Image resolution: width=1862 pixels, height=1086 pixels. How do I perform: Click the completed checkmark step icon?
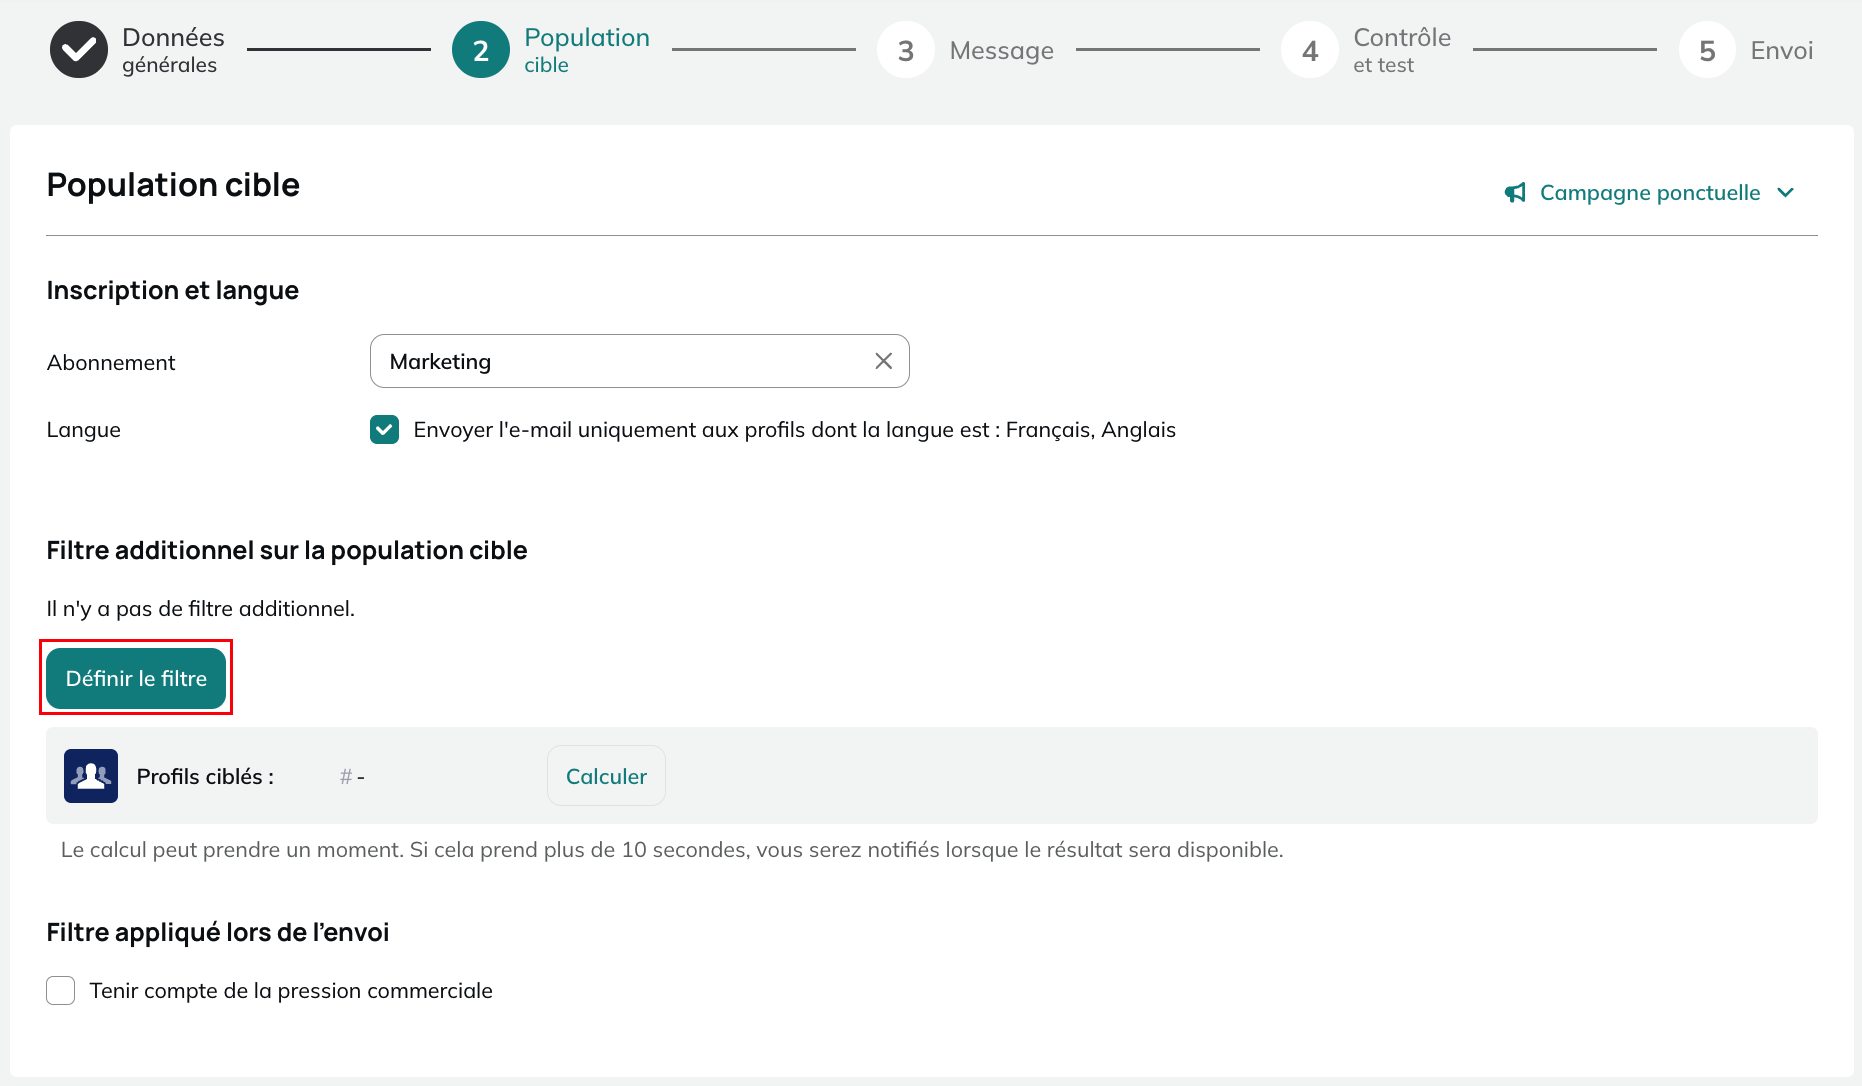coord(79,50)
